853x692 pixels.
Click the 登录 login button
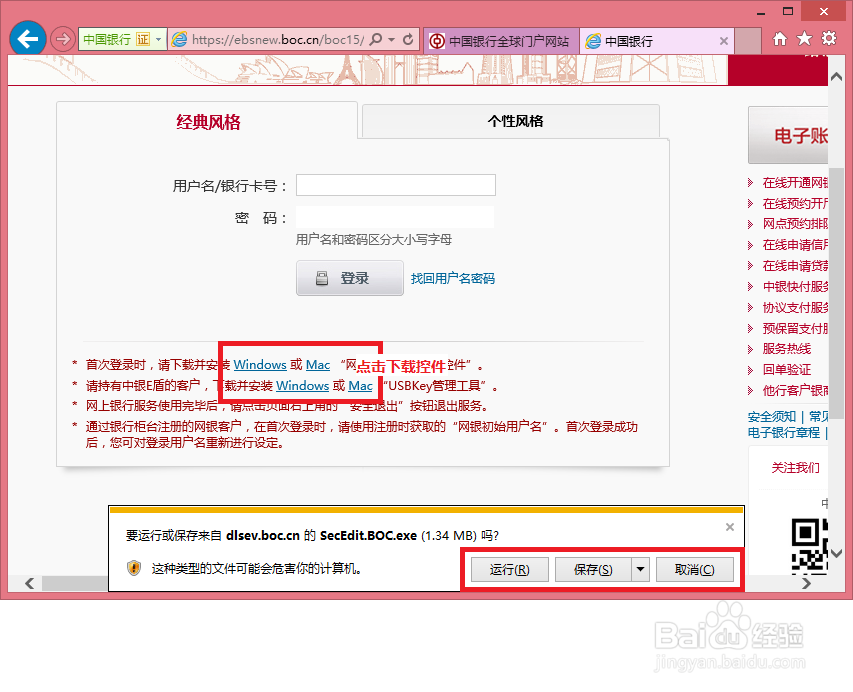click(350, 278)
